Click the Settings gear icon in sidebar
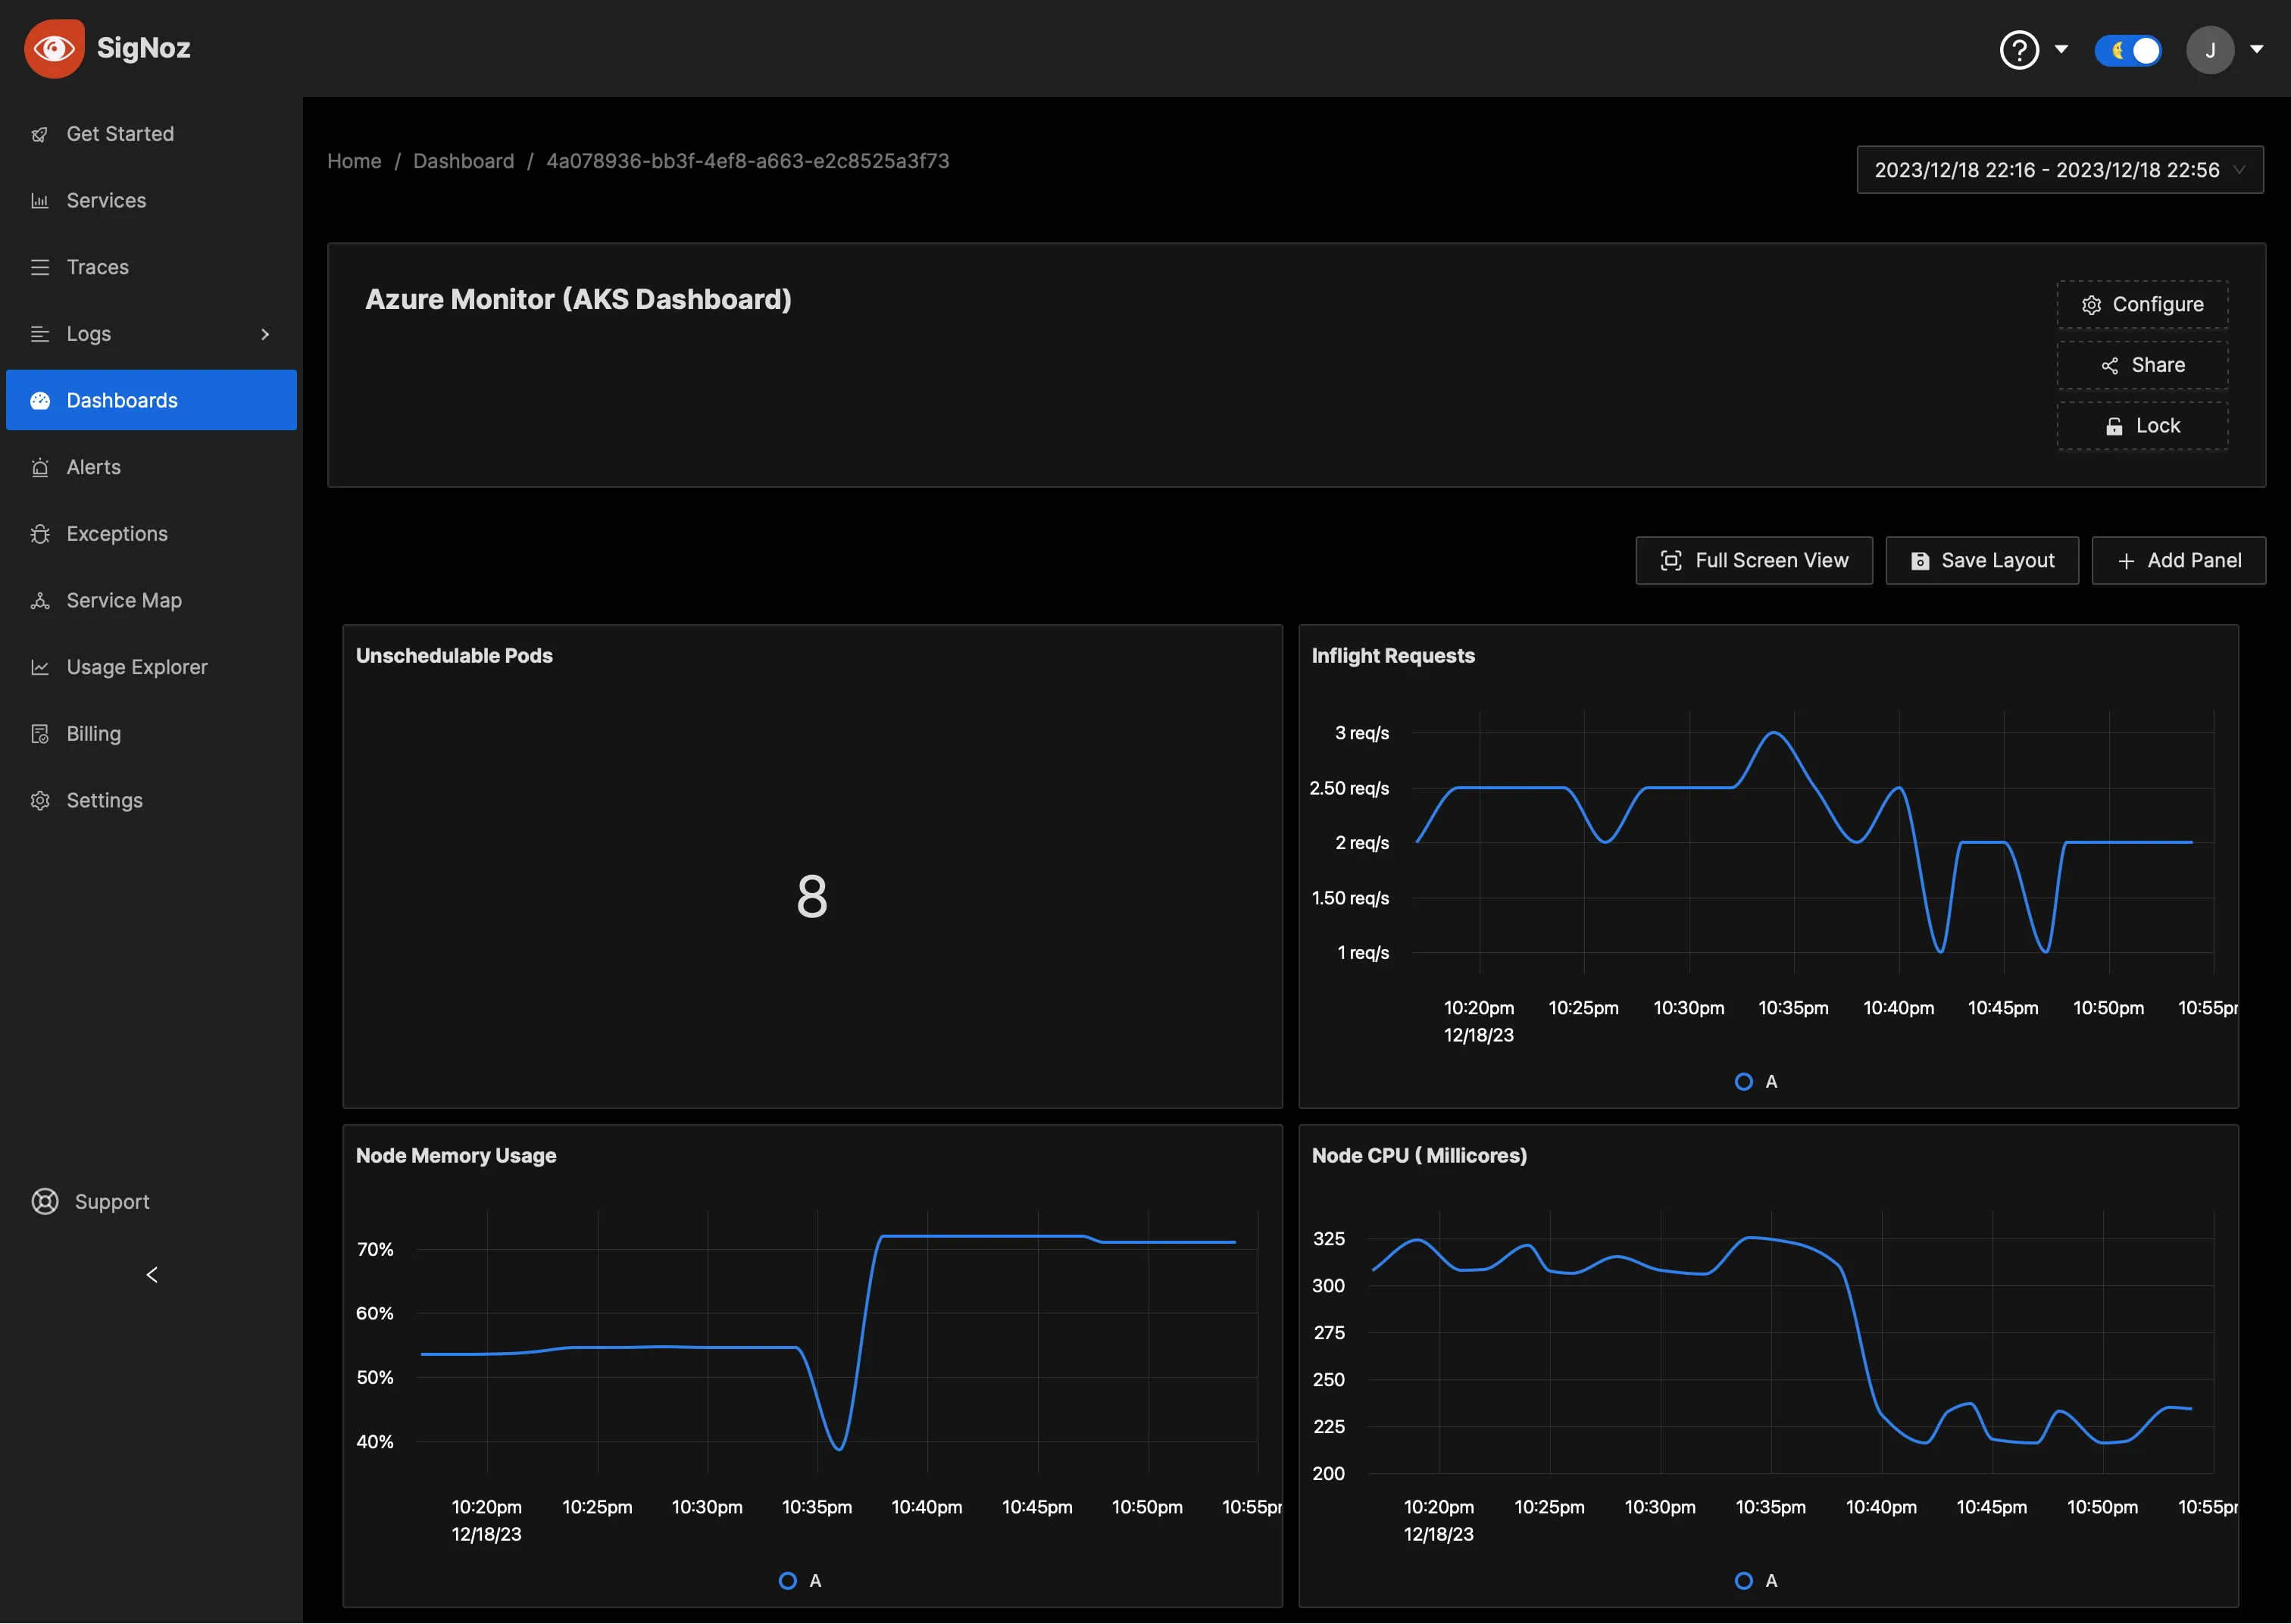 [x=40, y=801]
